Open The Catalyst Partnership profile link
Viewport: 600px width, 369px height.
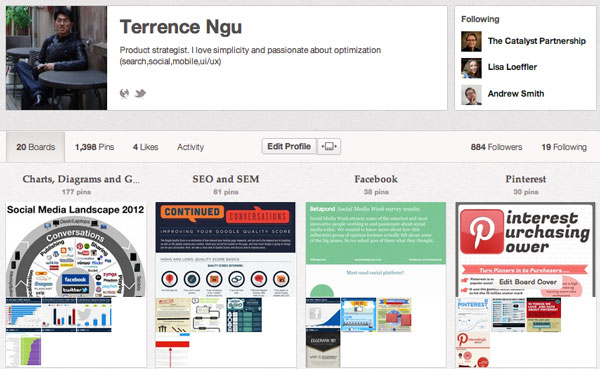pos(536,41)
